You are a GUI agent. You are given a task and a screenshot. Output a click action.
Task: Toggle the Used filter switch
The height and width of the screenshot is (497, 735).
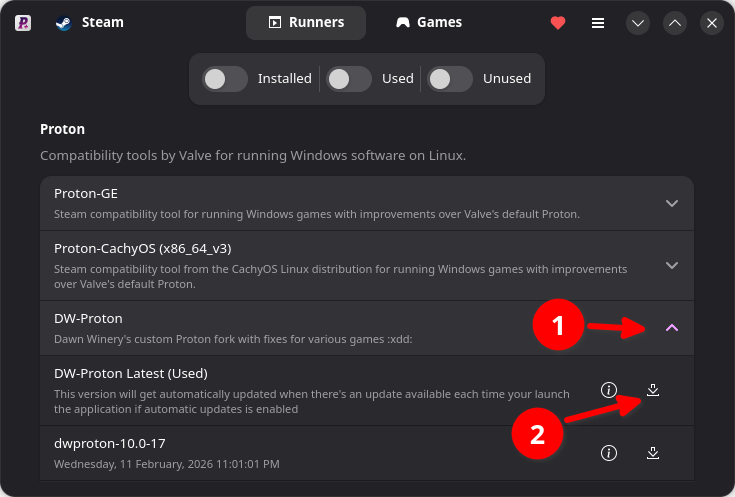(x=349, y=78)
